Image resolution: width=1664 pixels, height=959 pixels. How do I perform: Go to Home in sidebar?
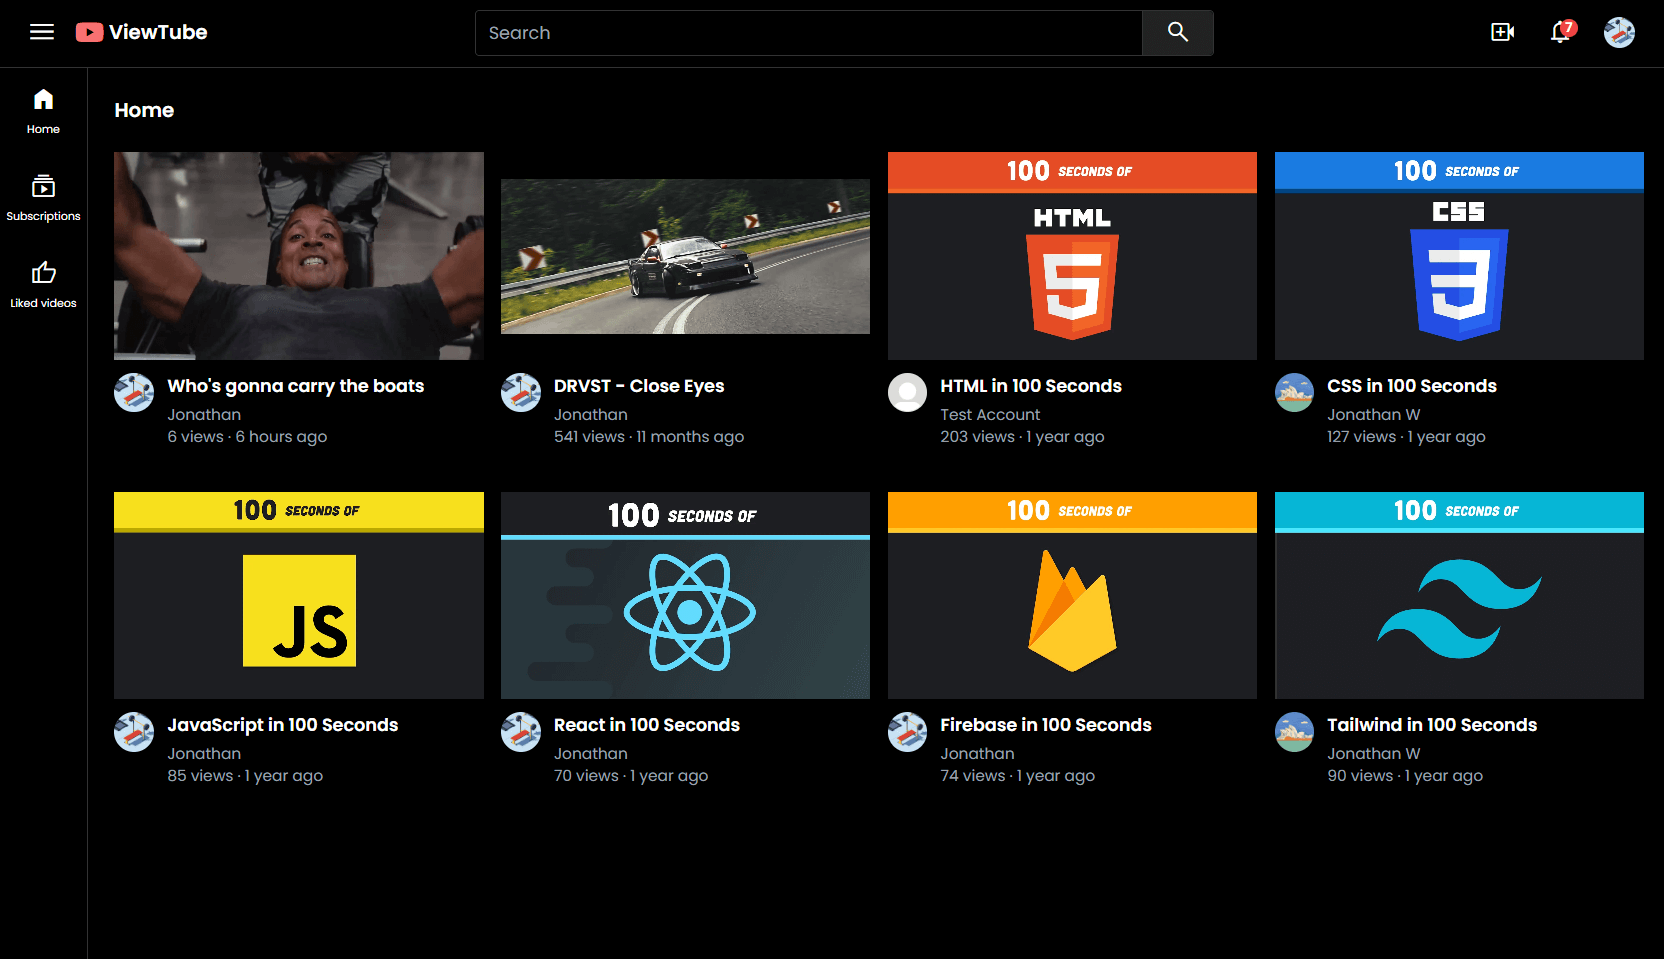coord(43,111)
